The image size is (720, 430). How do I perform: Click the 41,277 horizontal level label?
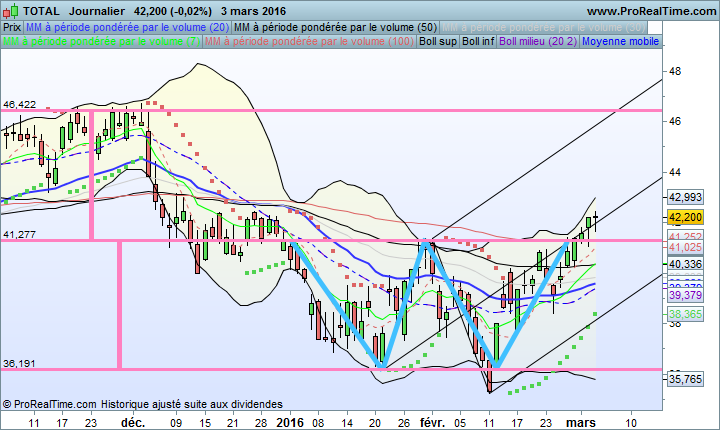19,235
